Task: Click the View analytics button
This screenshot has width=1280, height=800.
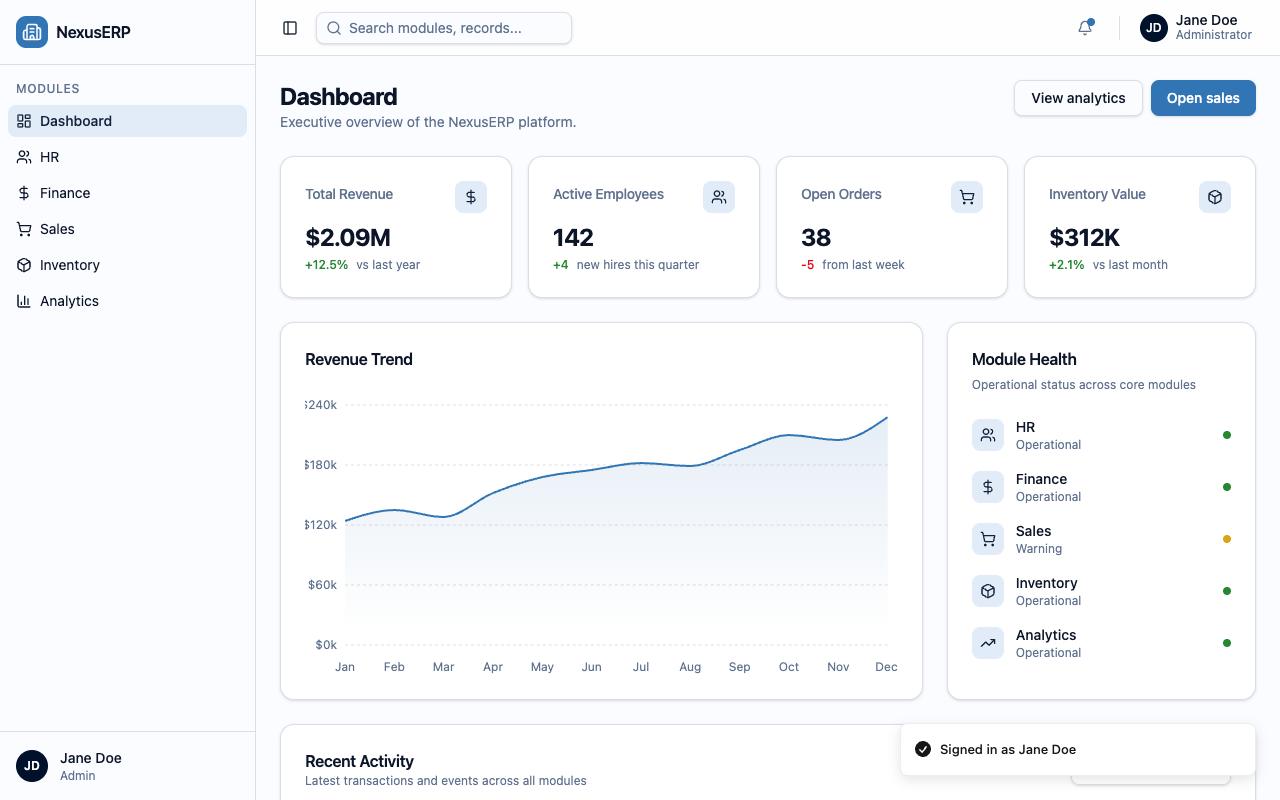Action: (1078, 98)
